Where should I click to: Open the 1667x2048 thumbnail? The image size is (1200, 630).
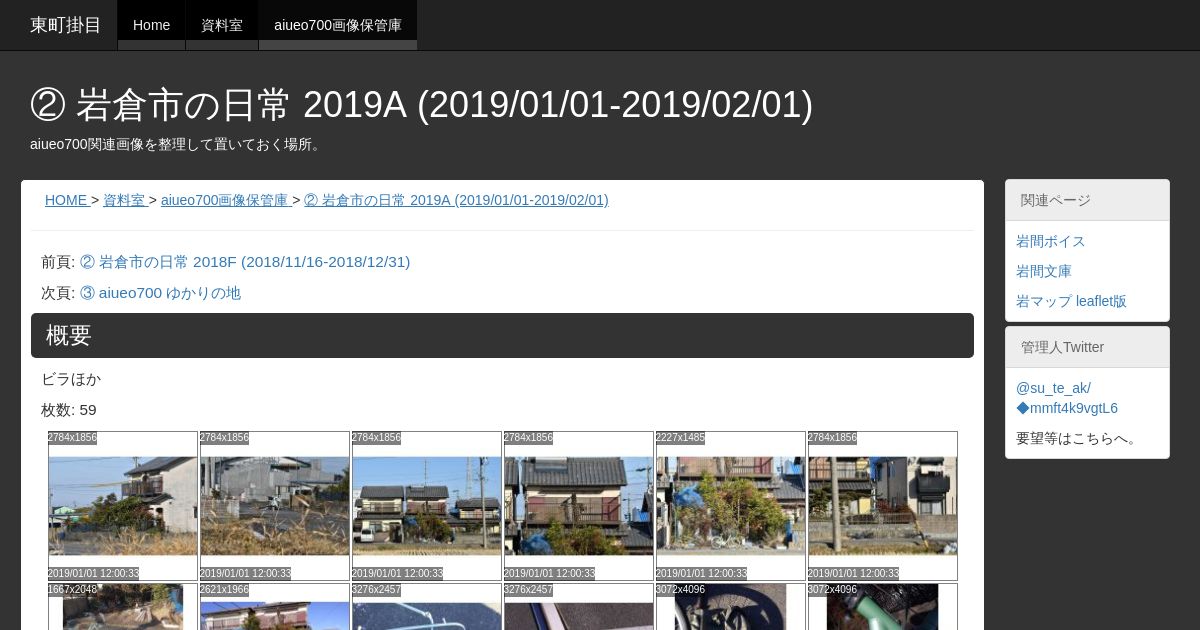(123, 607)
